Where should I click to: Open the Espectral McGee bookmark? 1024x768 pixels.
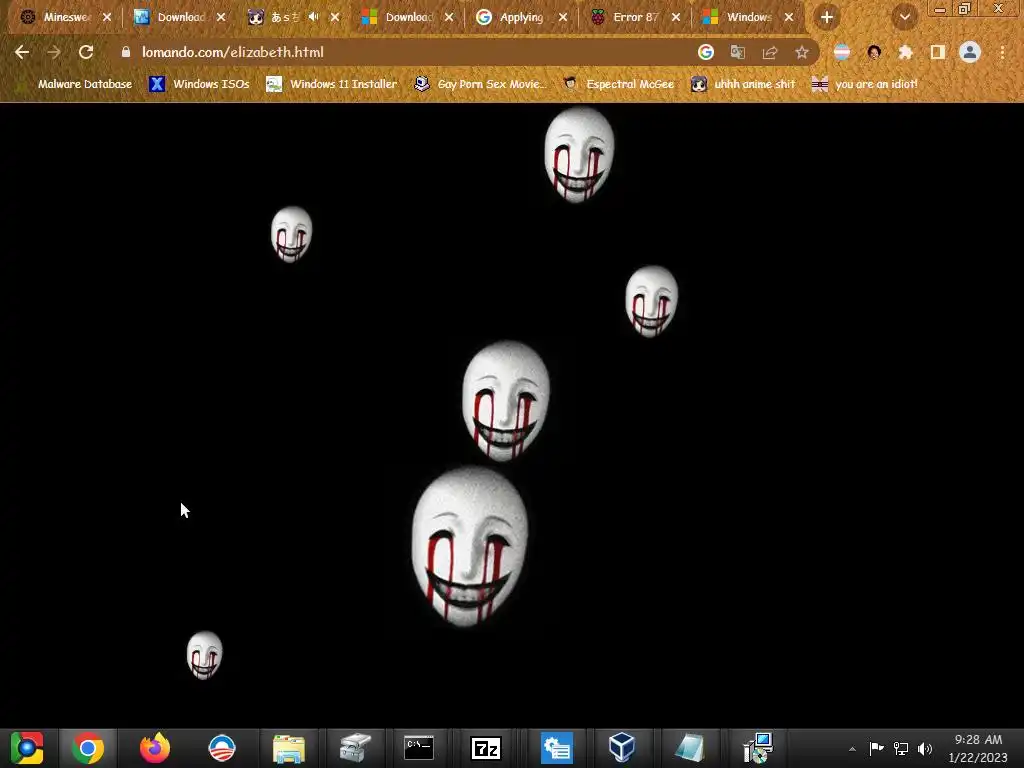618,84
